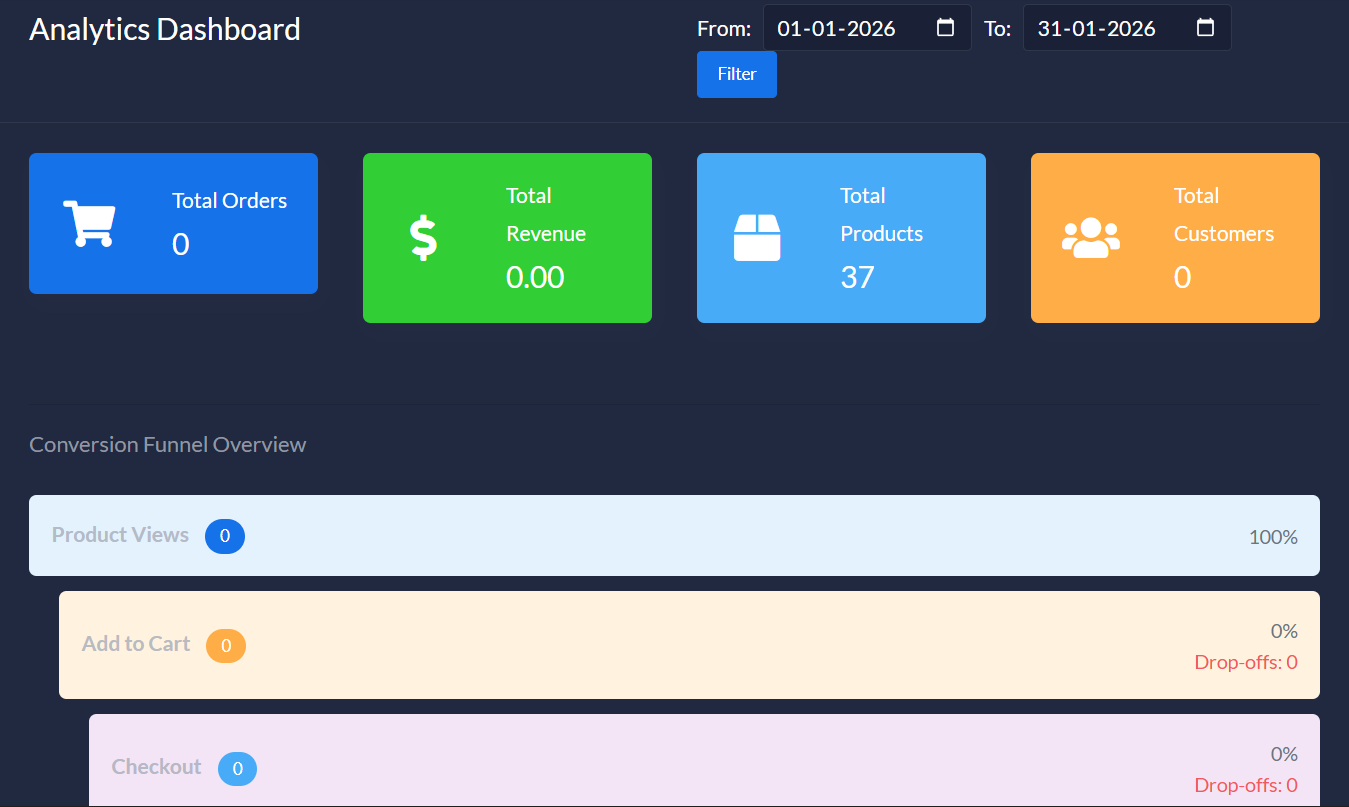
Task: Click the customers group icon on Total Customers card
Action: tap(1092, 238)
